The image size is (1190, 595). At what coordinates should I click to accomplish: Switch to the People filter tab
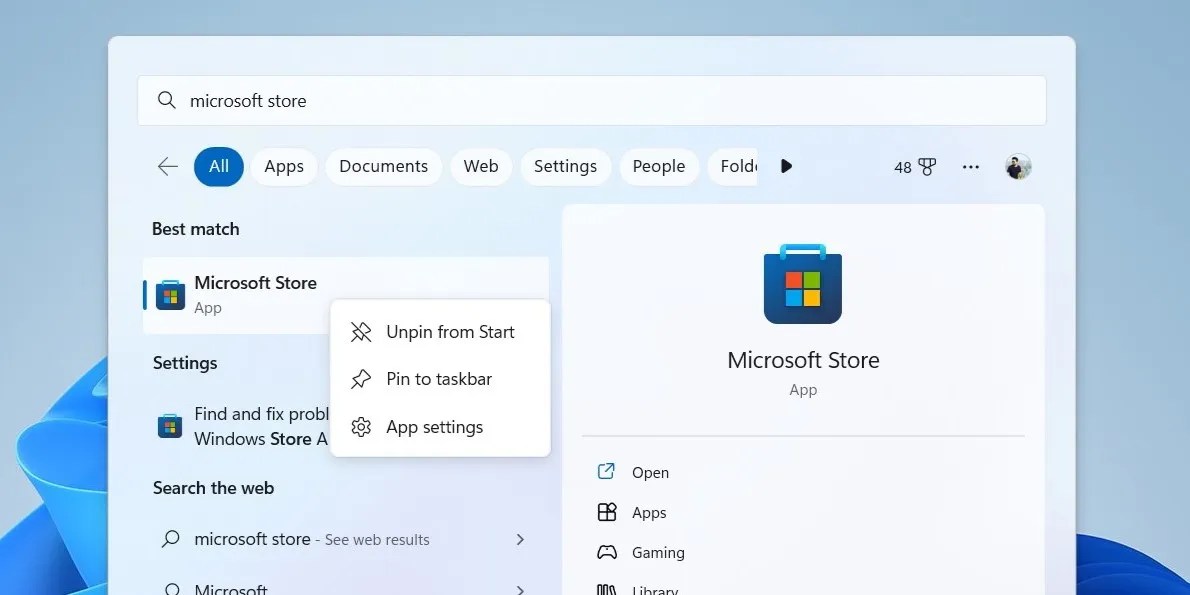click(659, 166)
